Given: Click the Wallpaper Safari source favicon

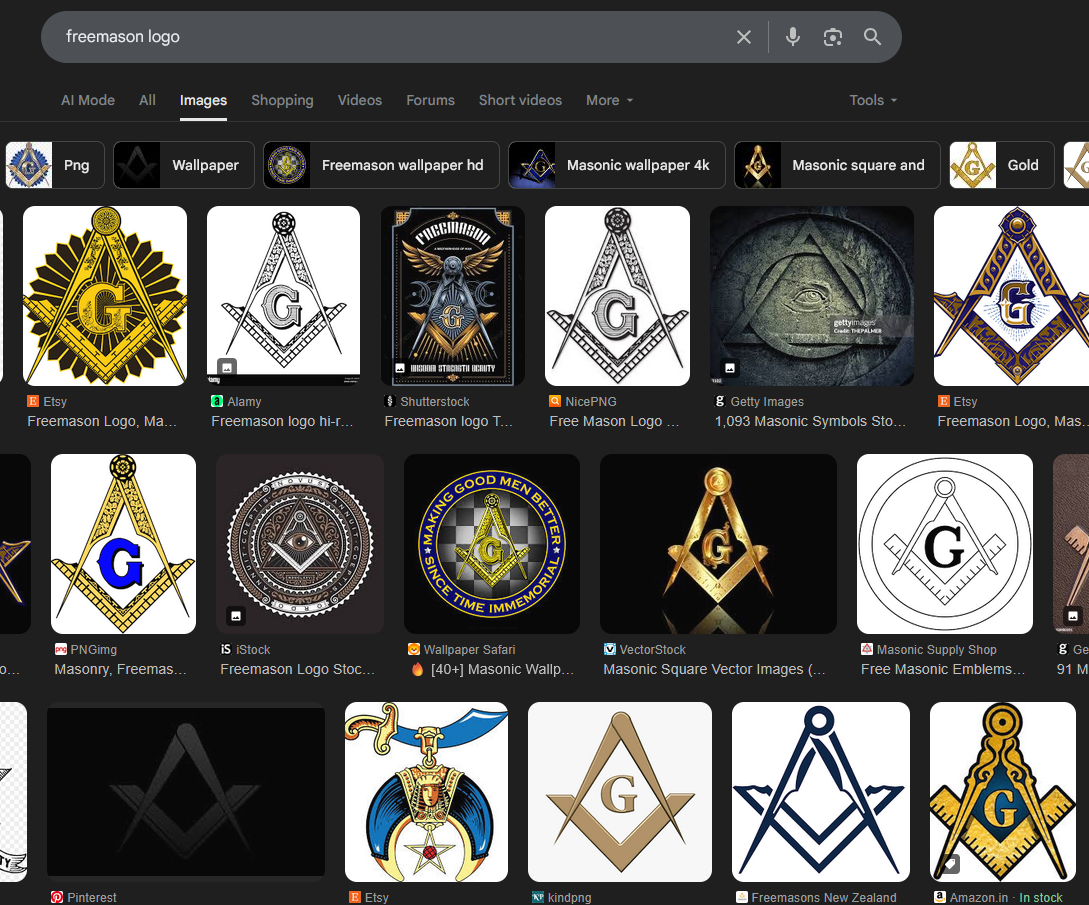Looking at the screenshot, I should (x=414, y=649).
